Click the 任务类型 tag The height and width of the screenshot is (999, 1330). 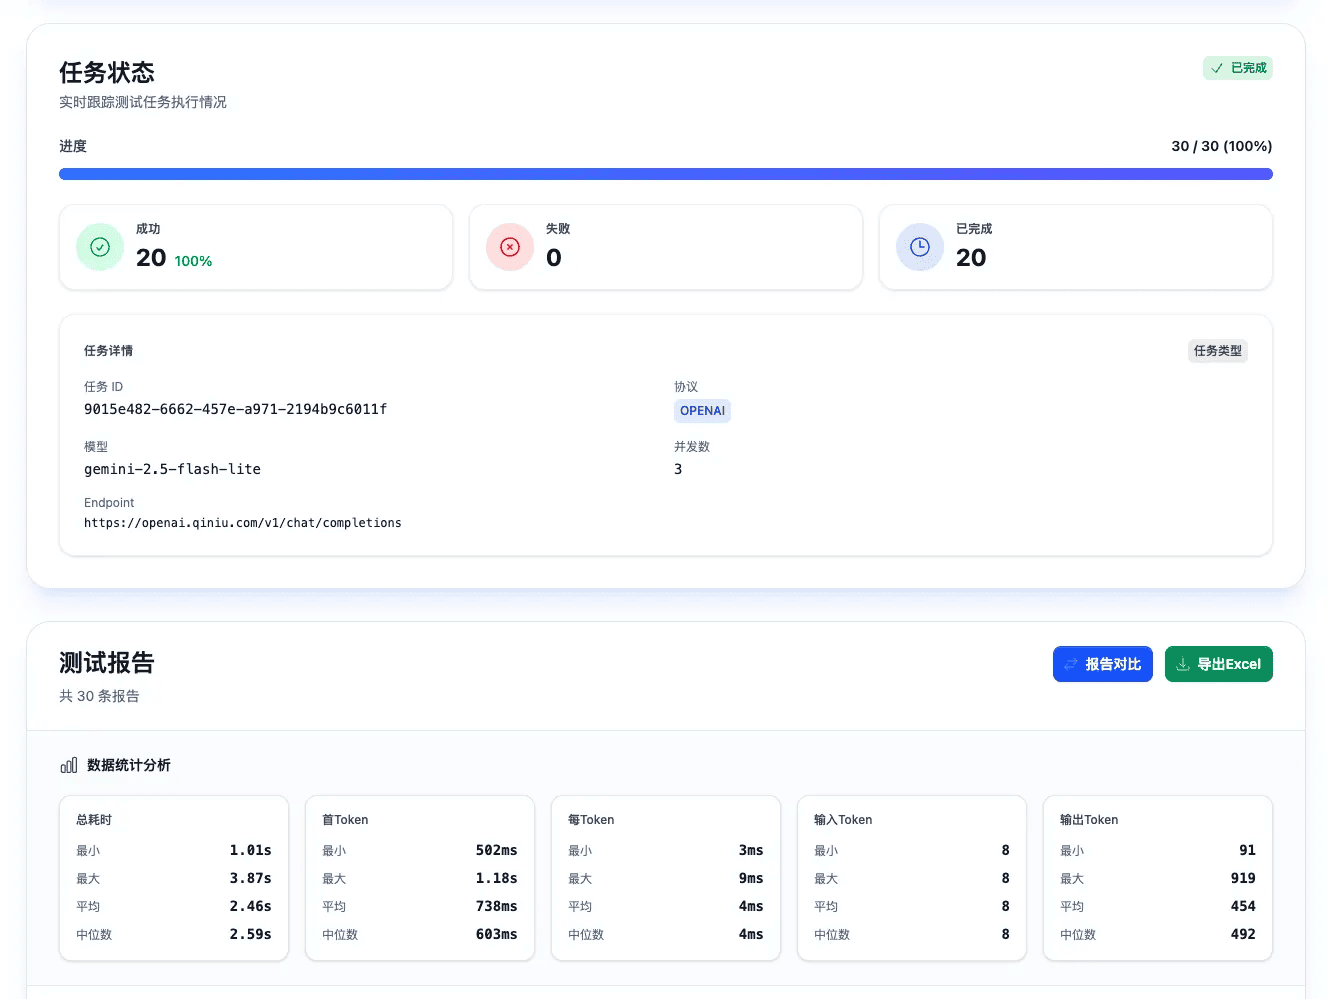click(1218, 351)
